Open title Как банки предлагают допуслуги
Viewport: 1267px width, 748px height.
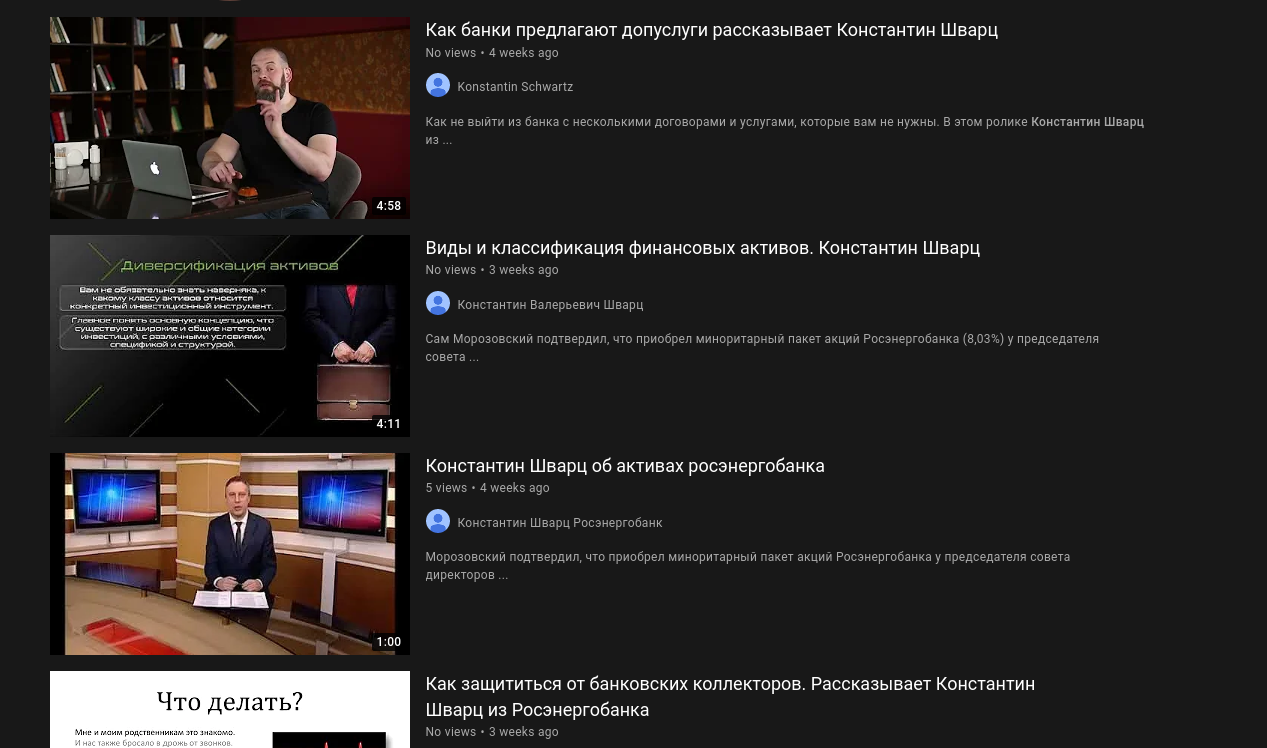[711, 30]
